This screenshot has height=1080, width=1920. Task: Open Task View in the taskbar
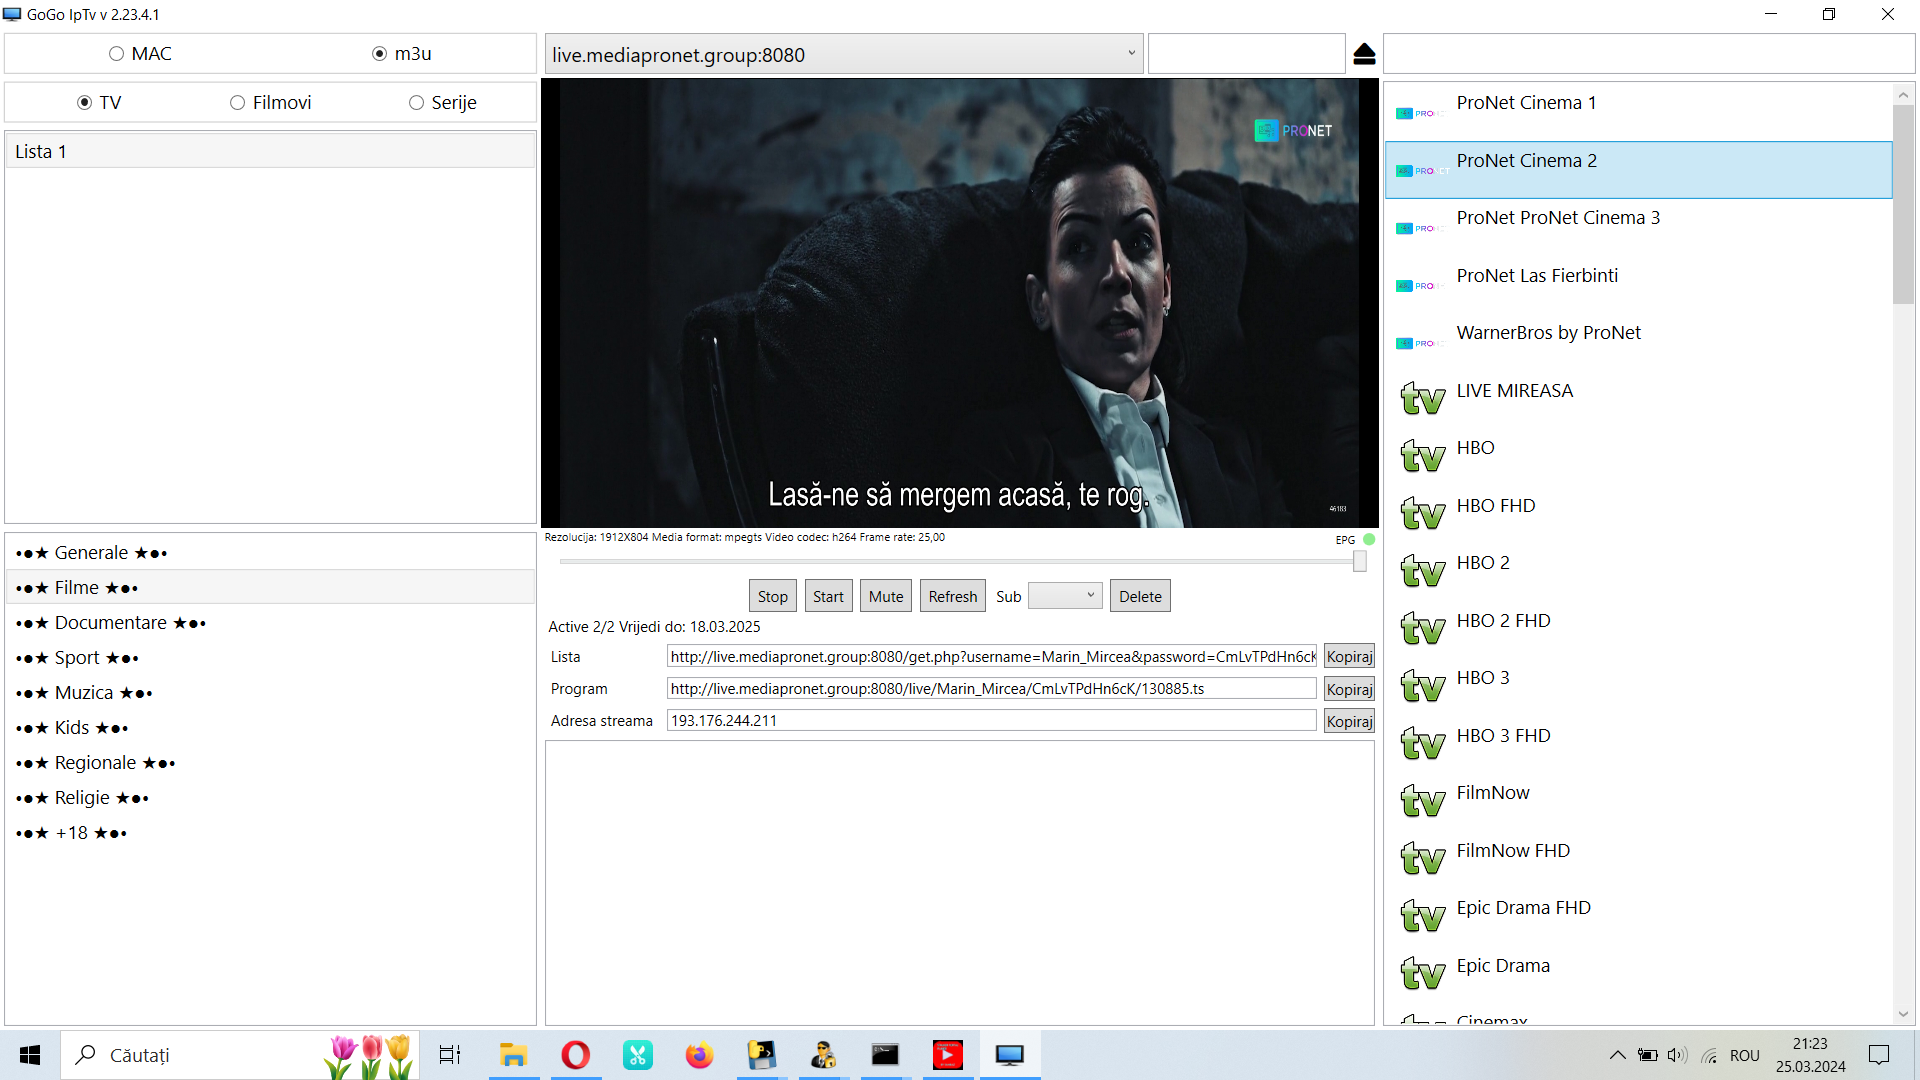(x=450, y=1055)
